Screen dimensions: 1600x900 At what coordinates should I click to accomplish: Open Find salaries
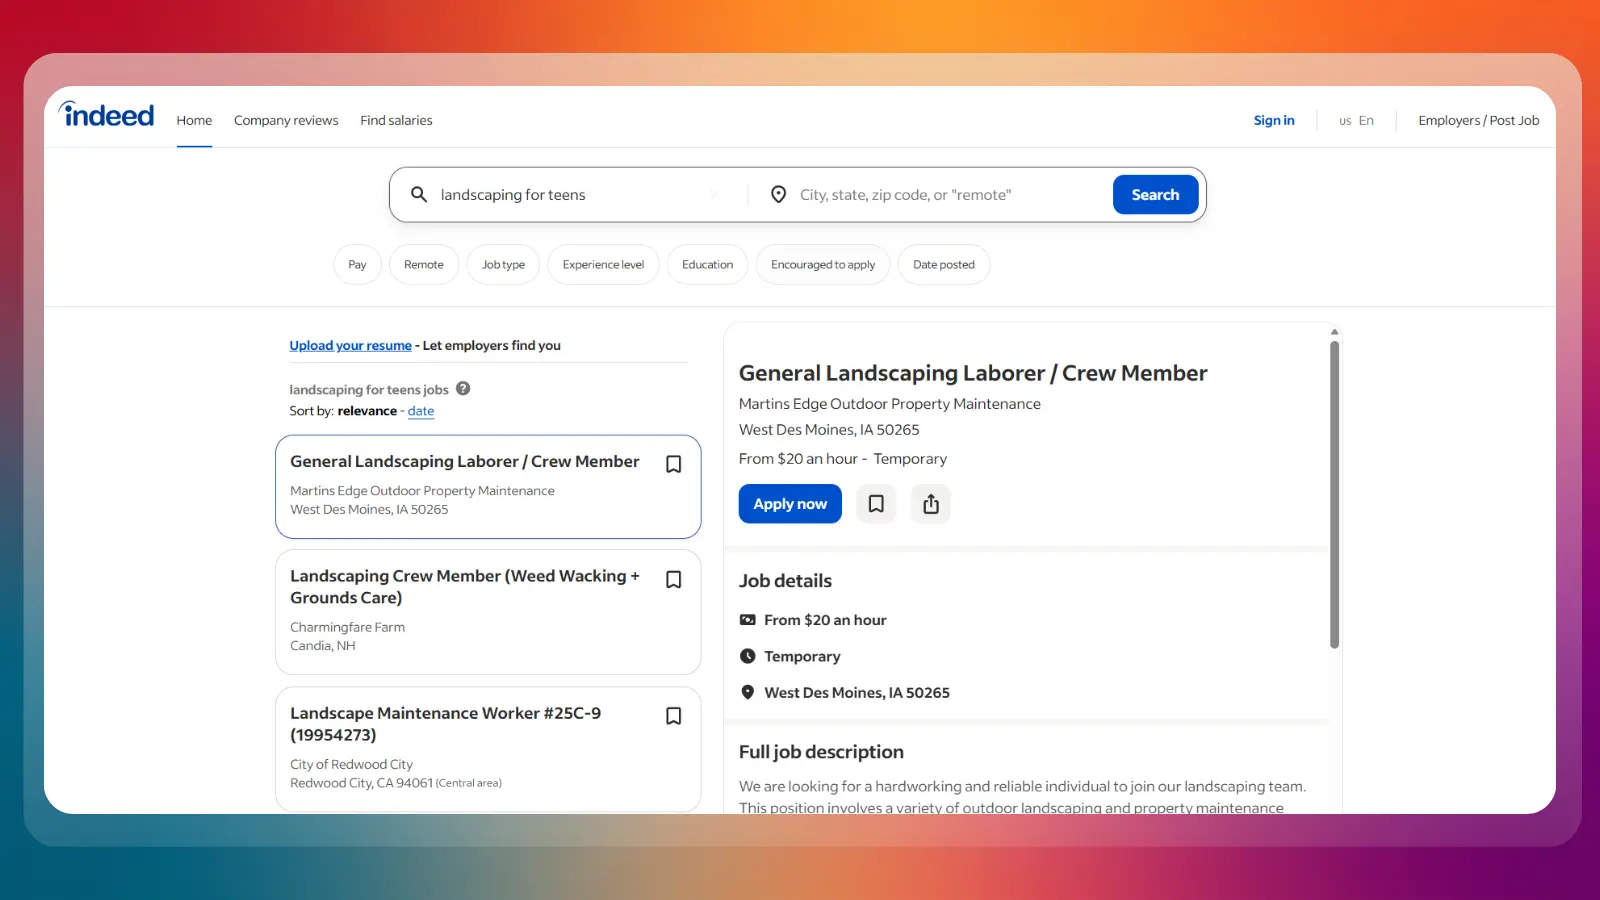[396, 121]
